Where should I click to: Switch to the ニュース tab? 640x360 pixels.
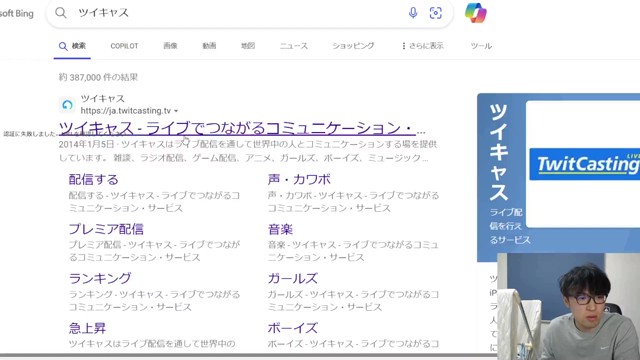pyautogui.click(x=294, y=46)
